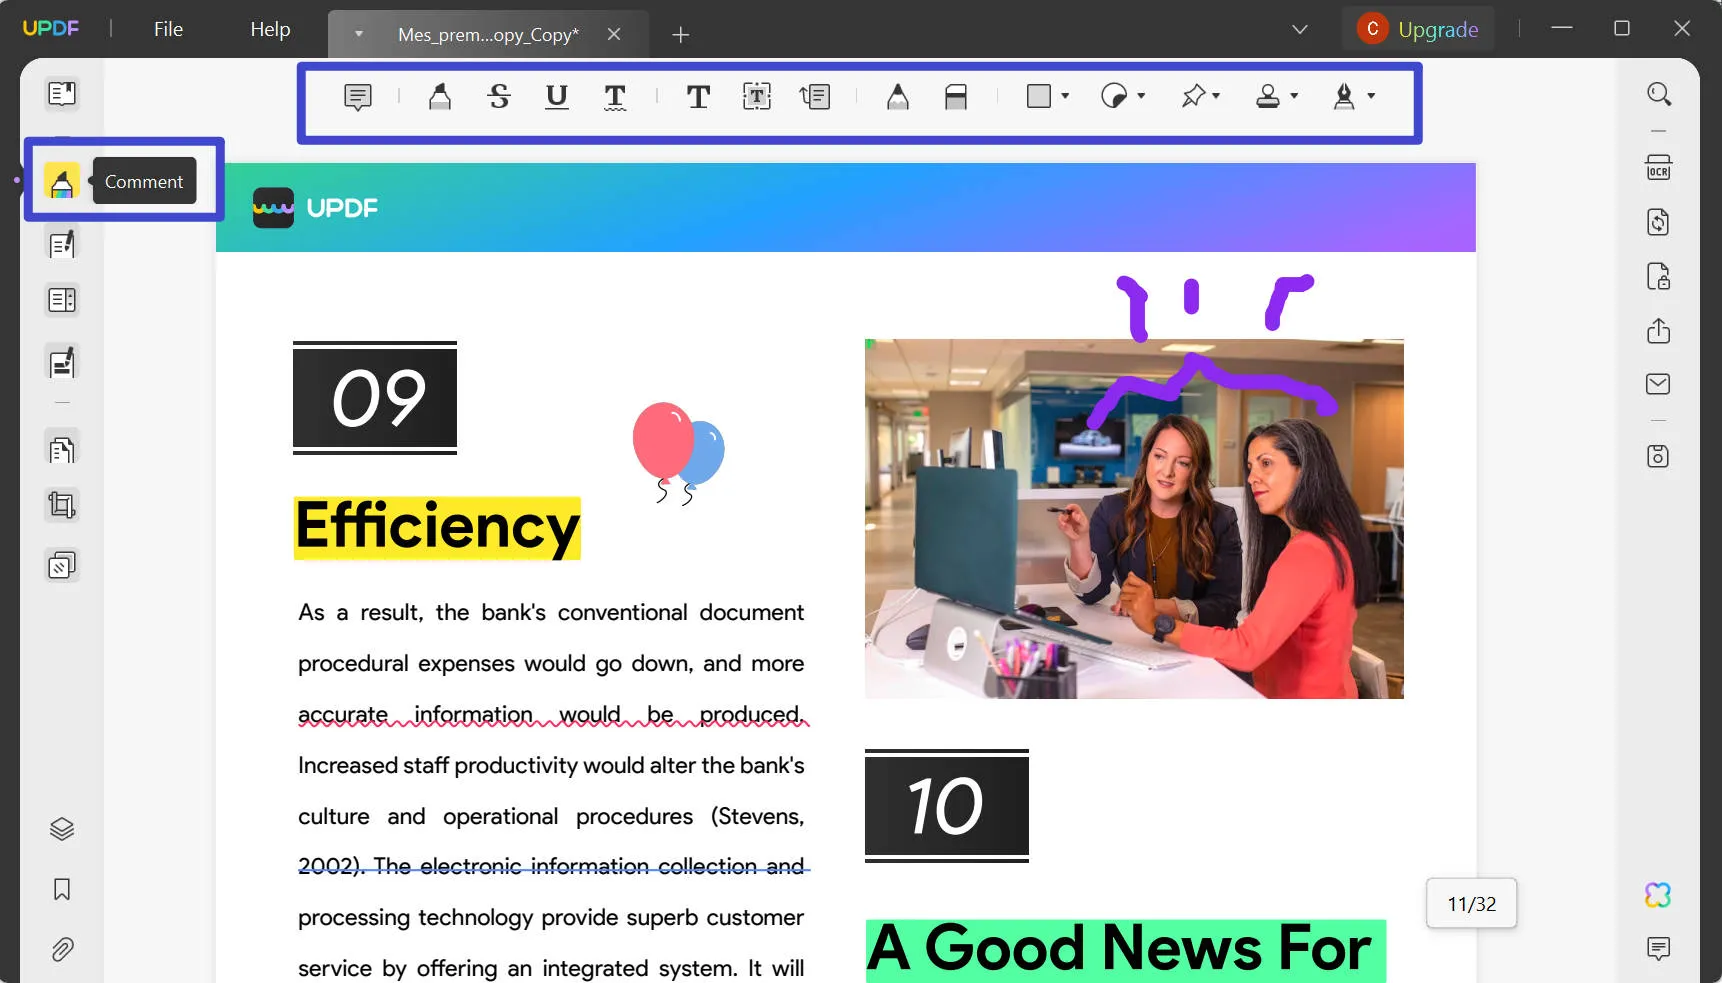Pick the squiggly underline tool
The height and width of the screenshot is (983, 1722).
coord(615,97)
